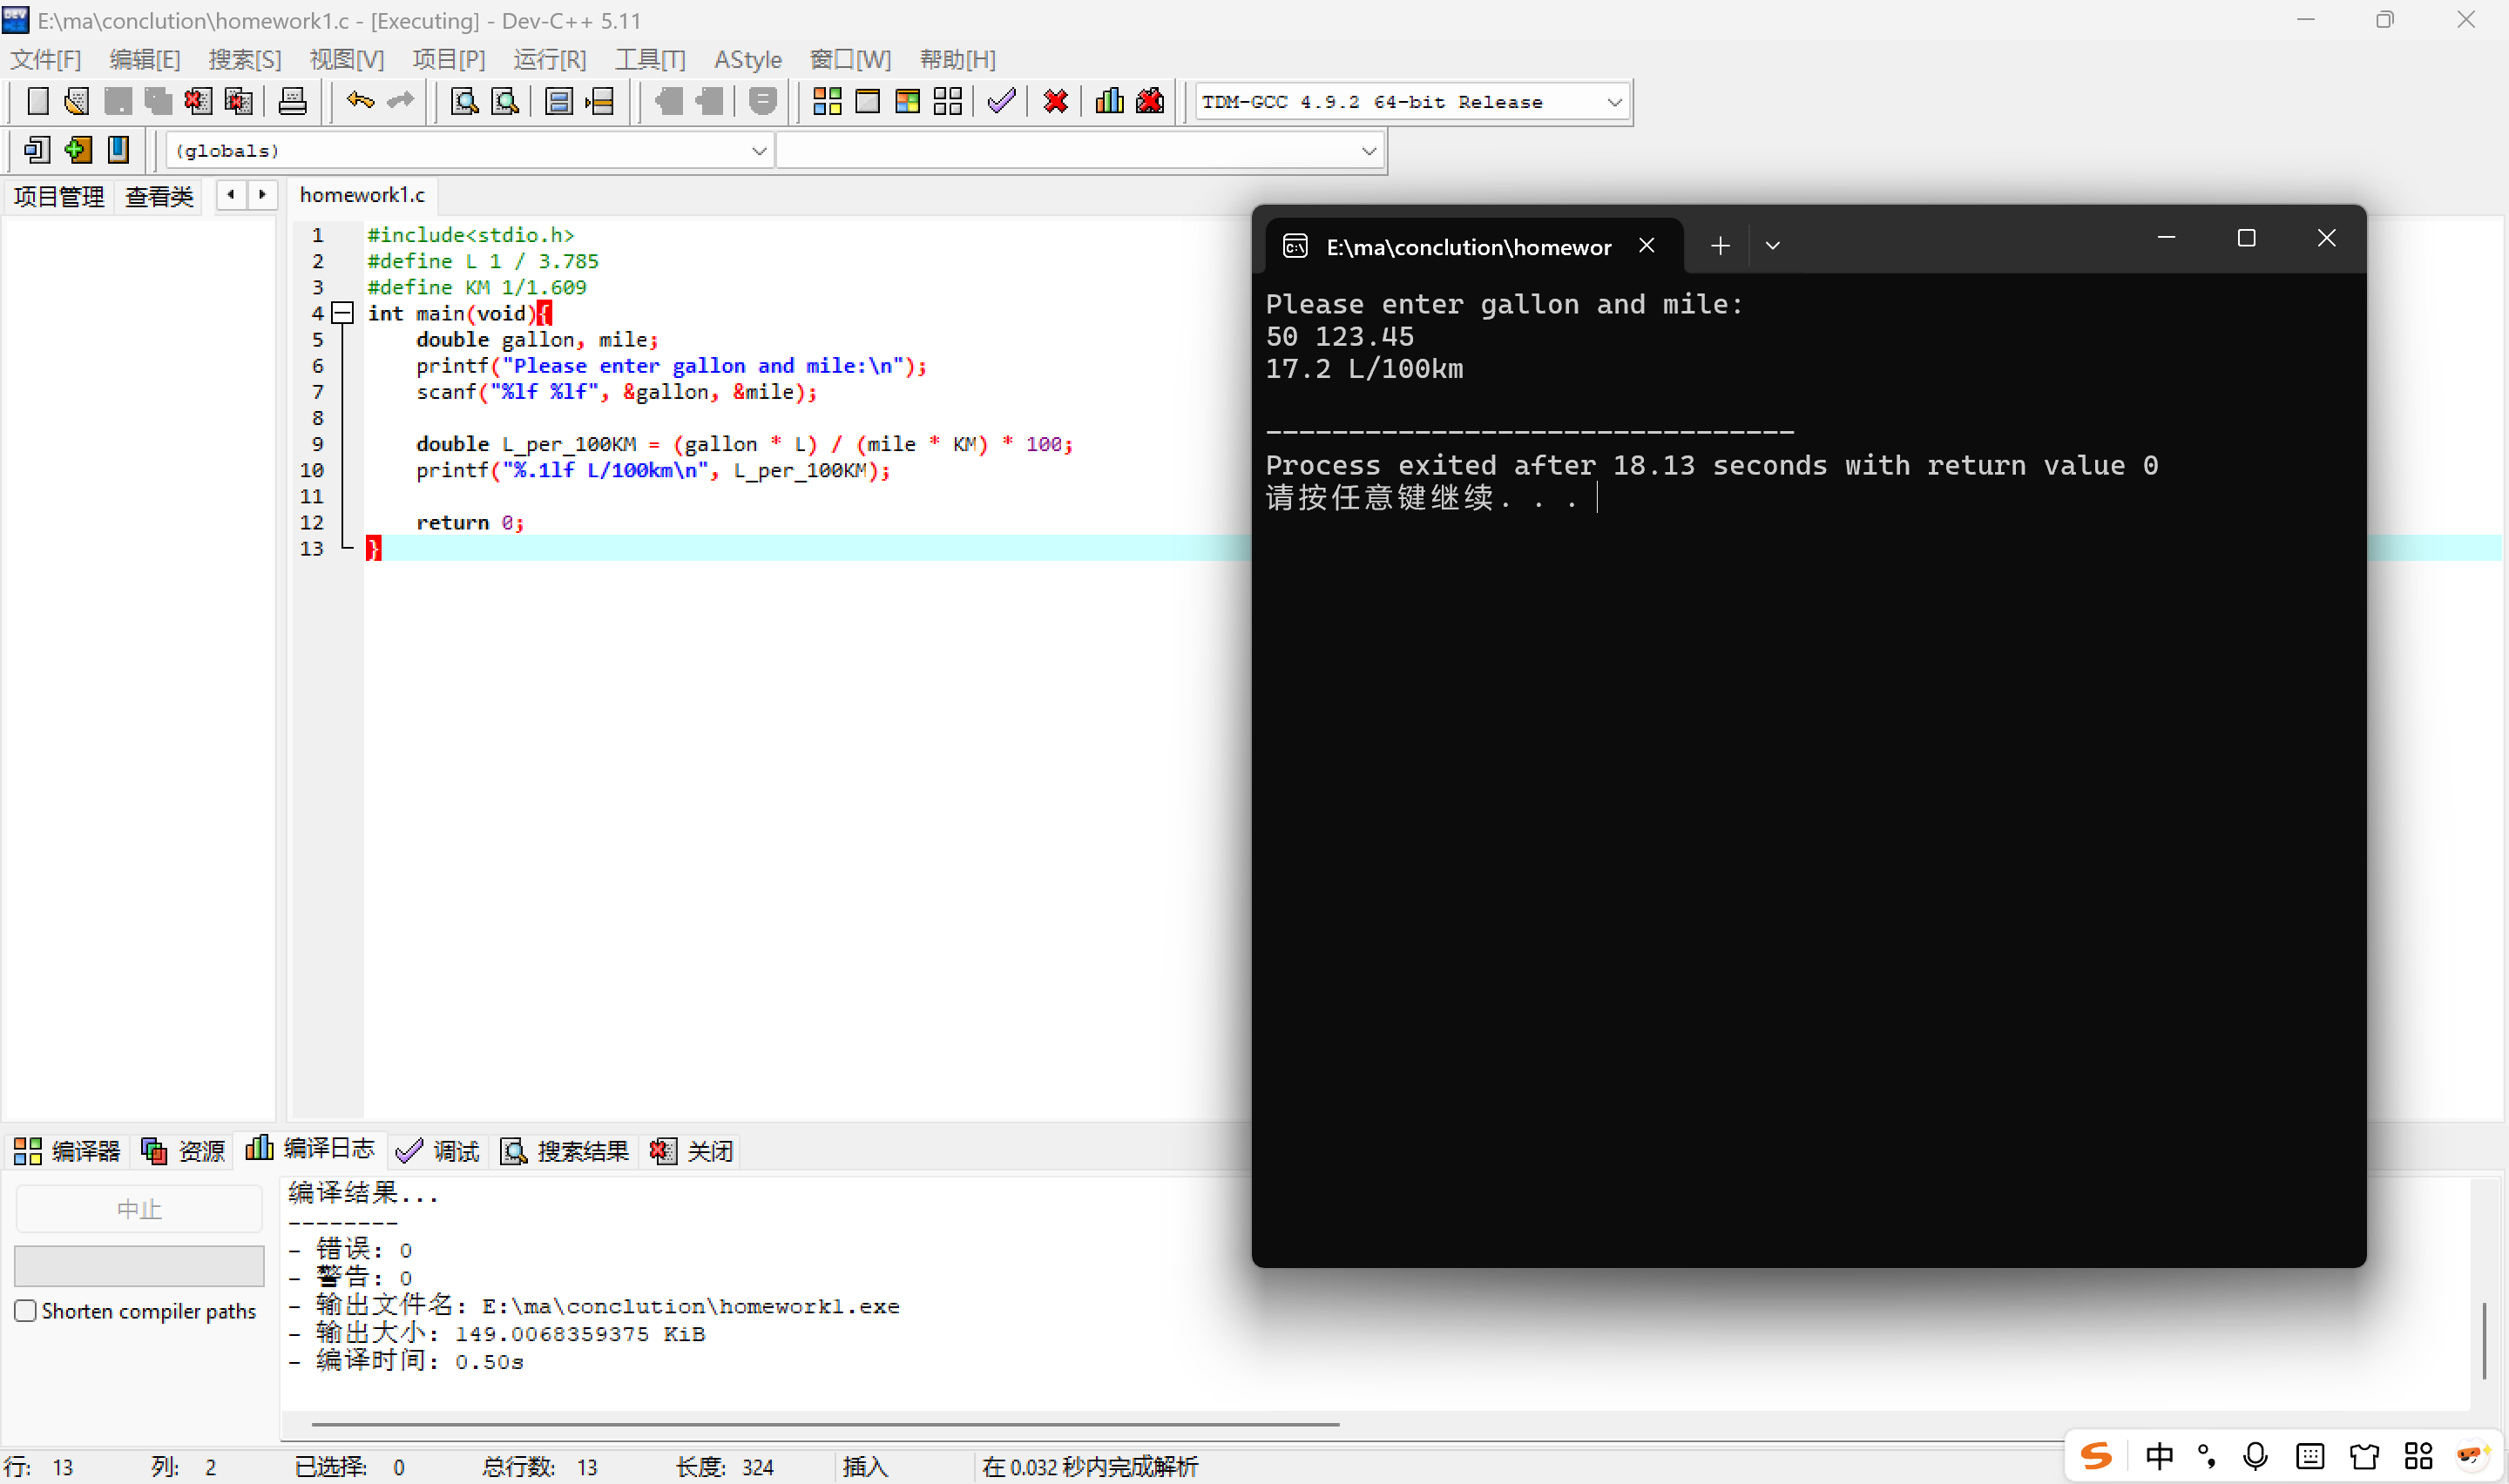
Task: Expand the (globals) scope dropdown
Action: [758, 151]
